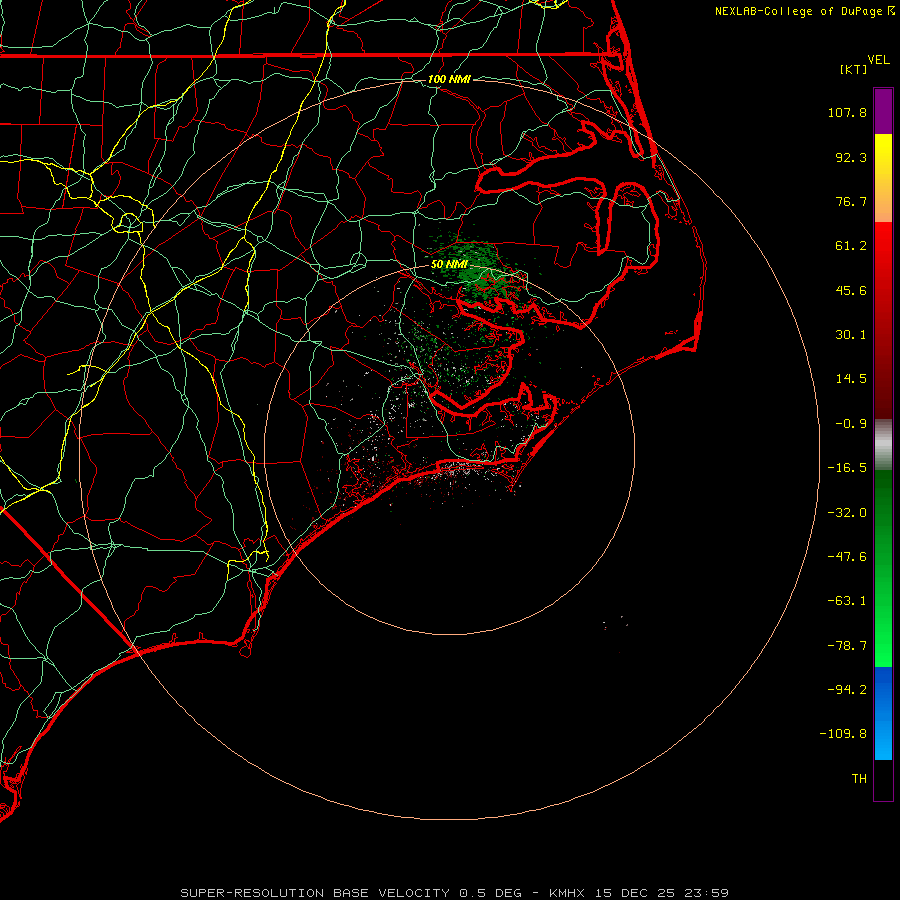This screenshot has height=900, width=900.
Task: Click the [KT] units label
Action: click(854, 69)
